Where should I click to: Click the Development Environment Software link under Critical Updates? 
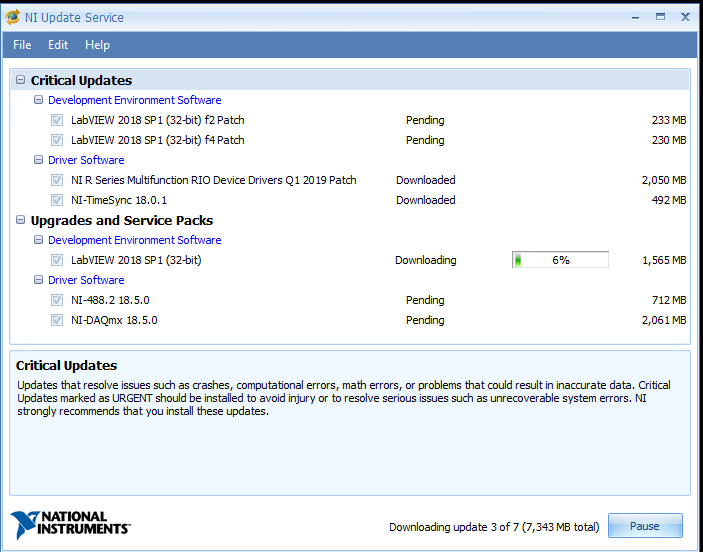pyautogui.click(x=135, y=100)
